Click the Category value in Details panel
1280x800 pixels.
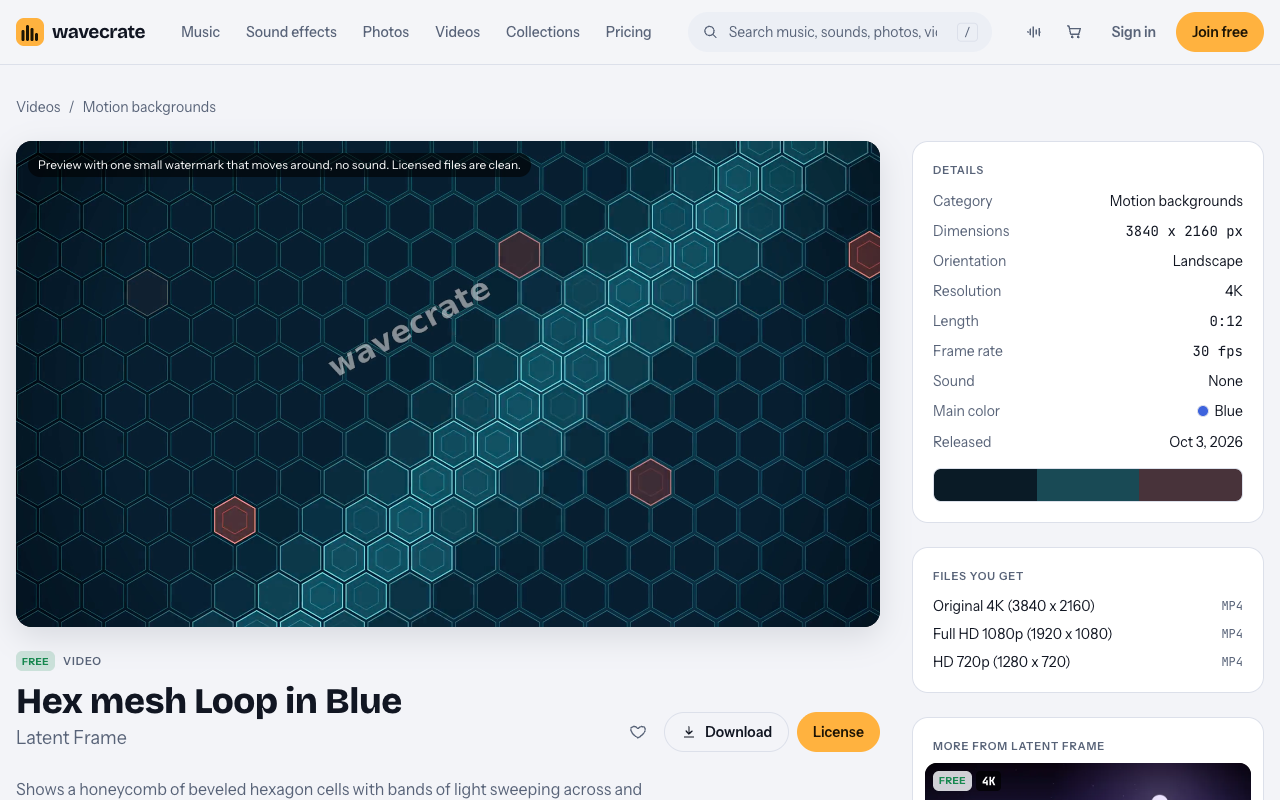(x=1176, y=201)
